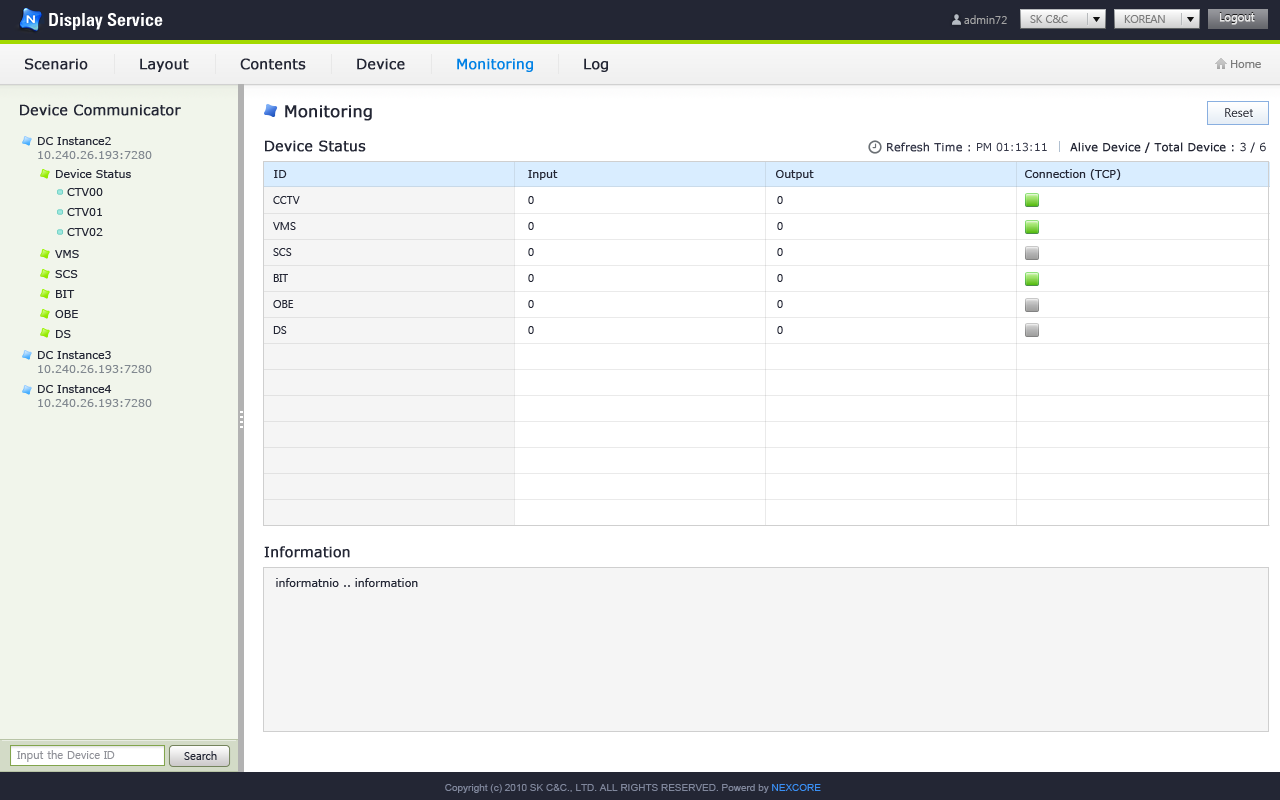Click the BIT row ID cell
Screen dimensions: 1280x800
[389, 278]
